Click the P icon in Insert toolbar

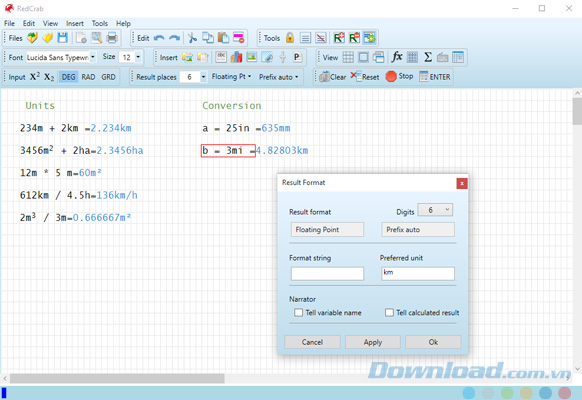click(x=297, y=57)
